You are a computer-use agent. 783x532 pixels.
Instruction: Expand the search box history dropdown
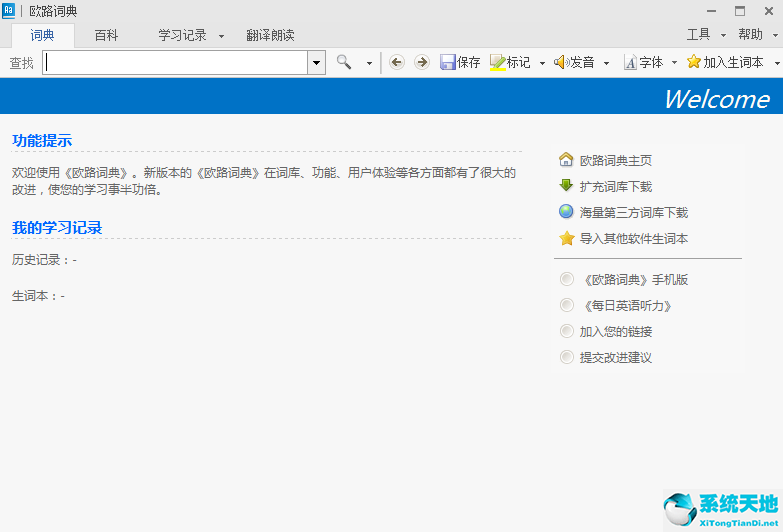coord(317,62)
